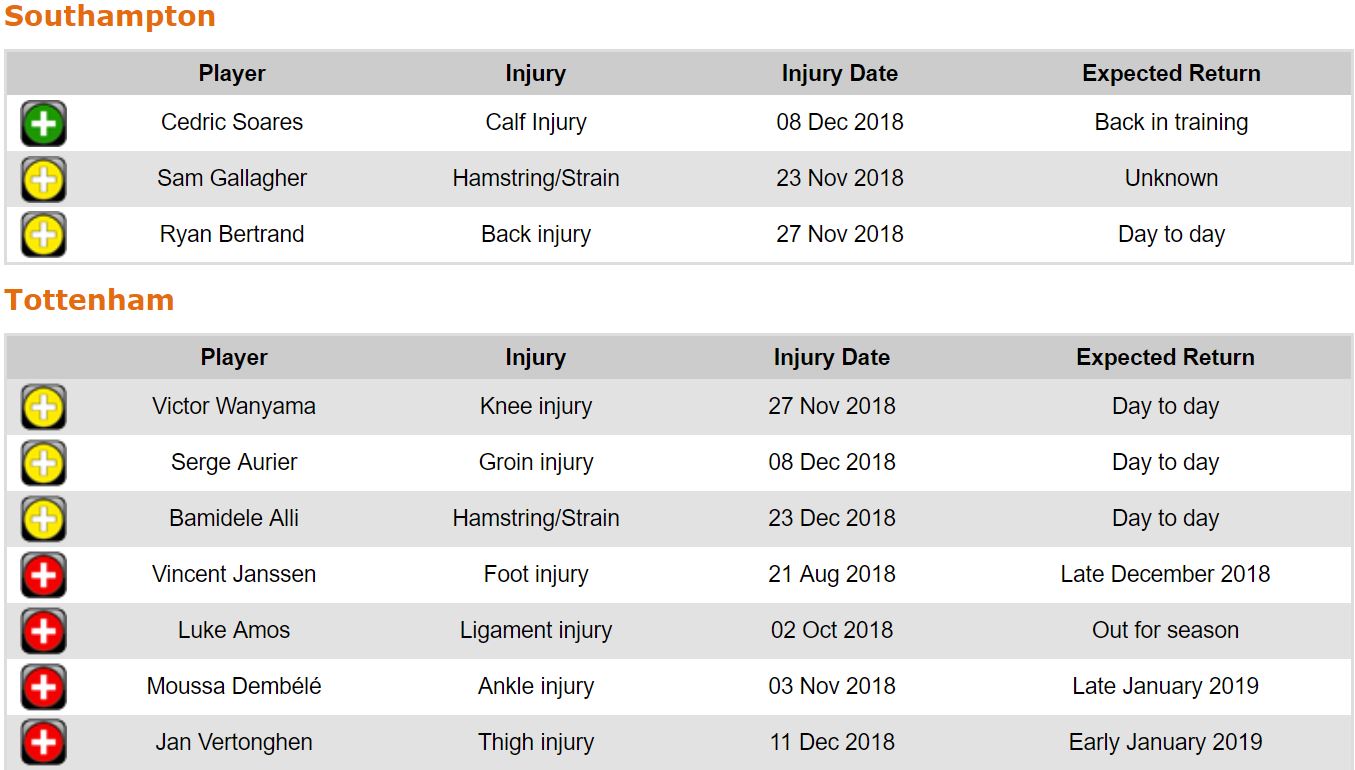Open the Tottenham team heading

(89, 301)
